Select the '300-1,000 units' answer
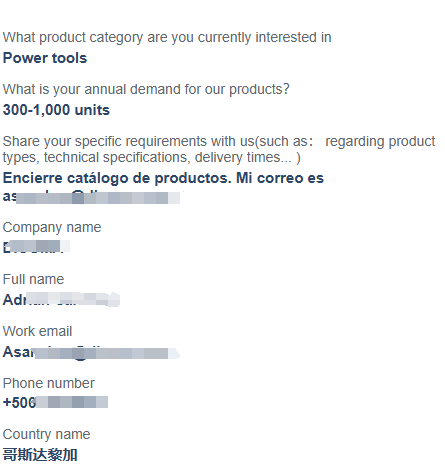The image size is (445, 473). 56,110
